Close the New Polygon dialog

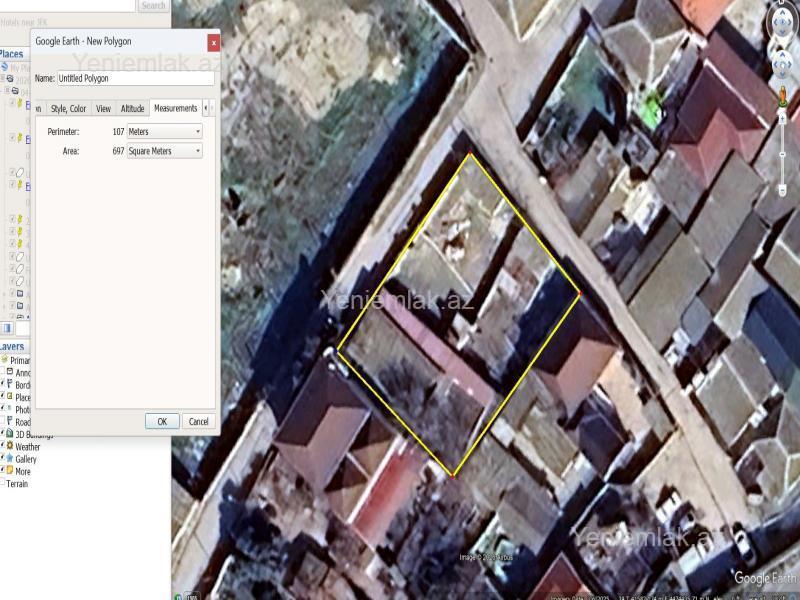click(213, 42)
